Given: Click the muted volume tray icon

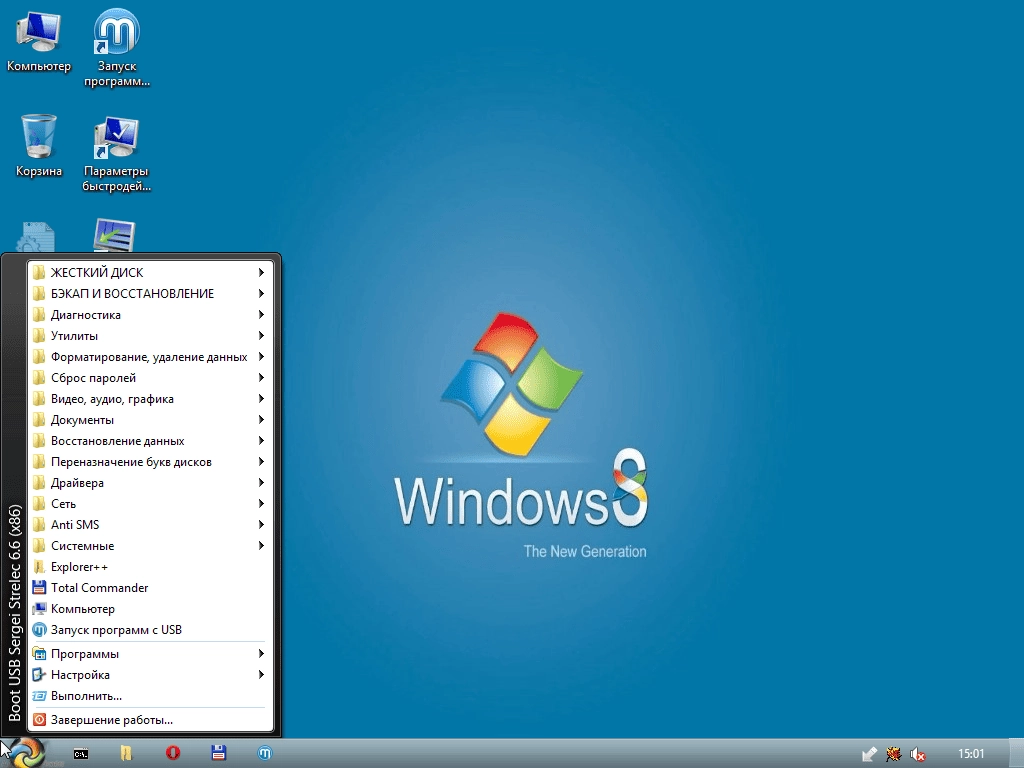Looking at the screenshot, I should (x=918, y=754).
